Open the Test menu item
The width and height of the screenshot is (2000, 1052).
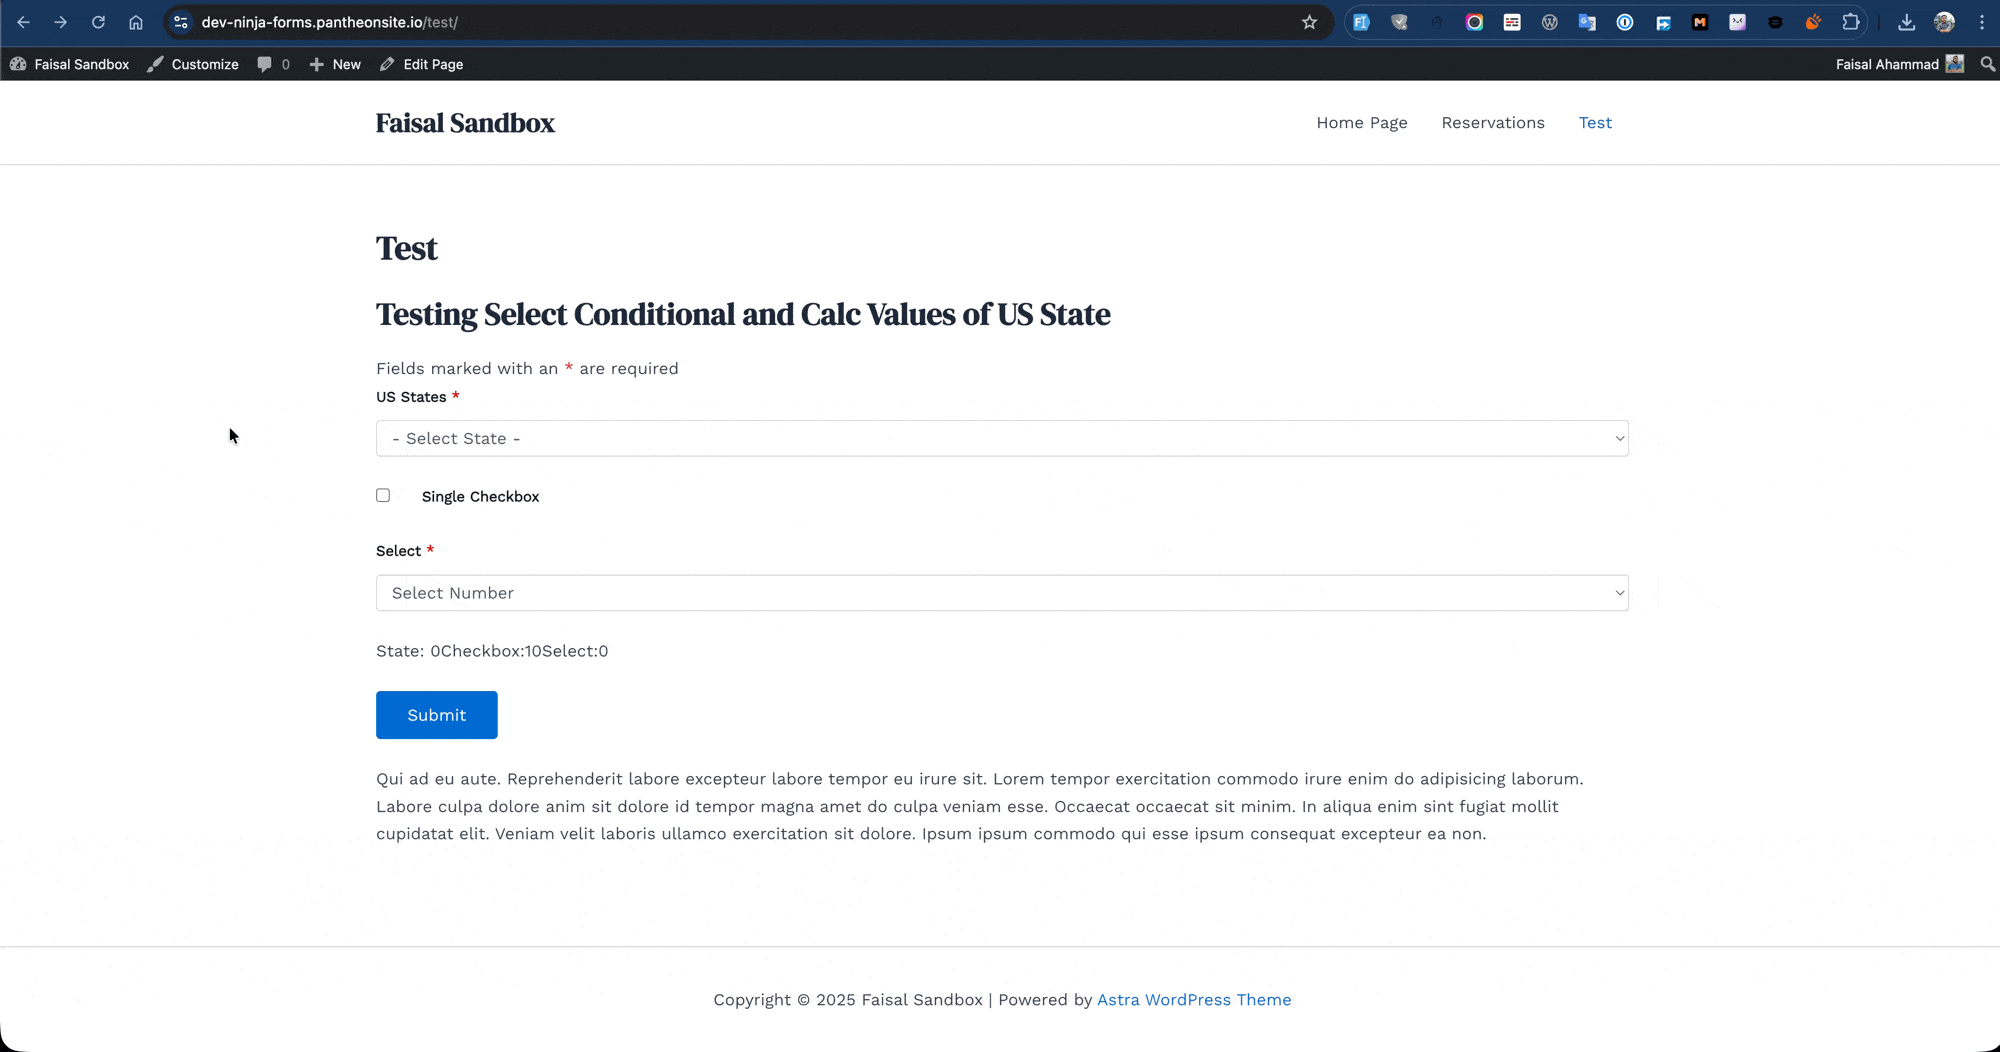coord(1595,122)
